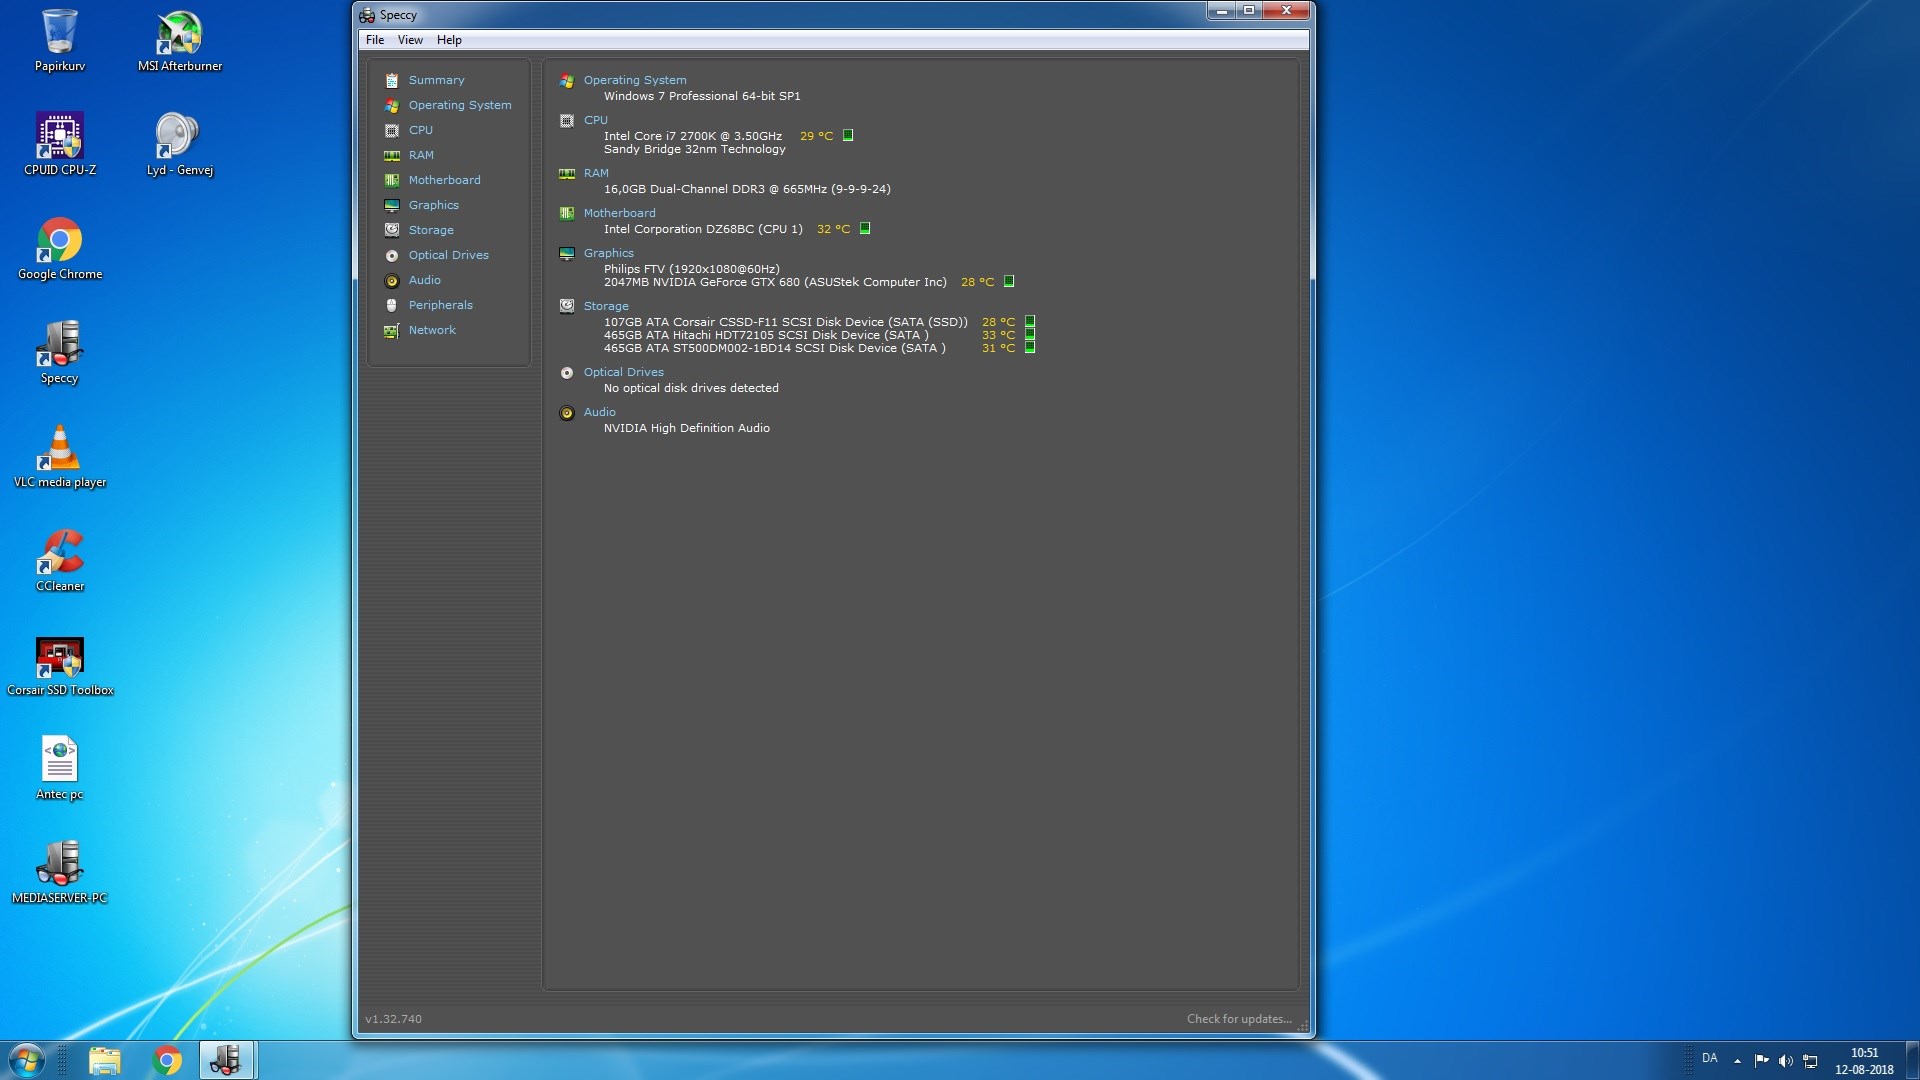Click the v1.32.740 version text
Viewport: 1920px width, 1080px height.
coord(393,1019)
